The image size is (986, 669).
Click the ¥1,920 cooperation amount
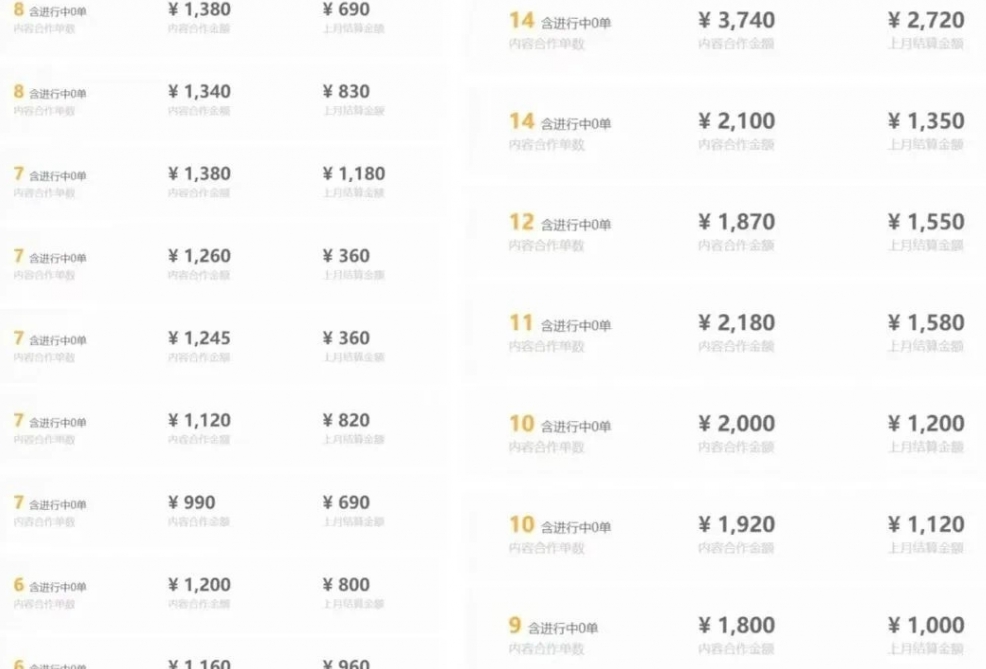738,523
